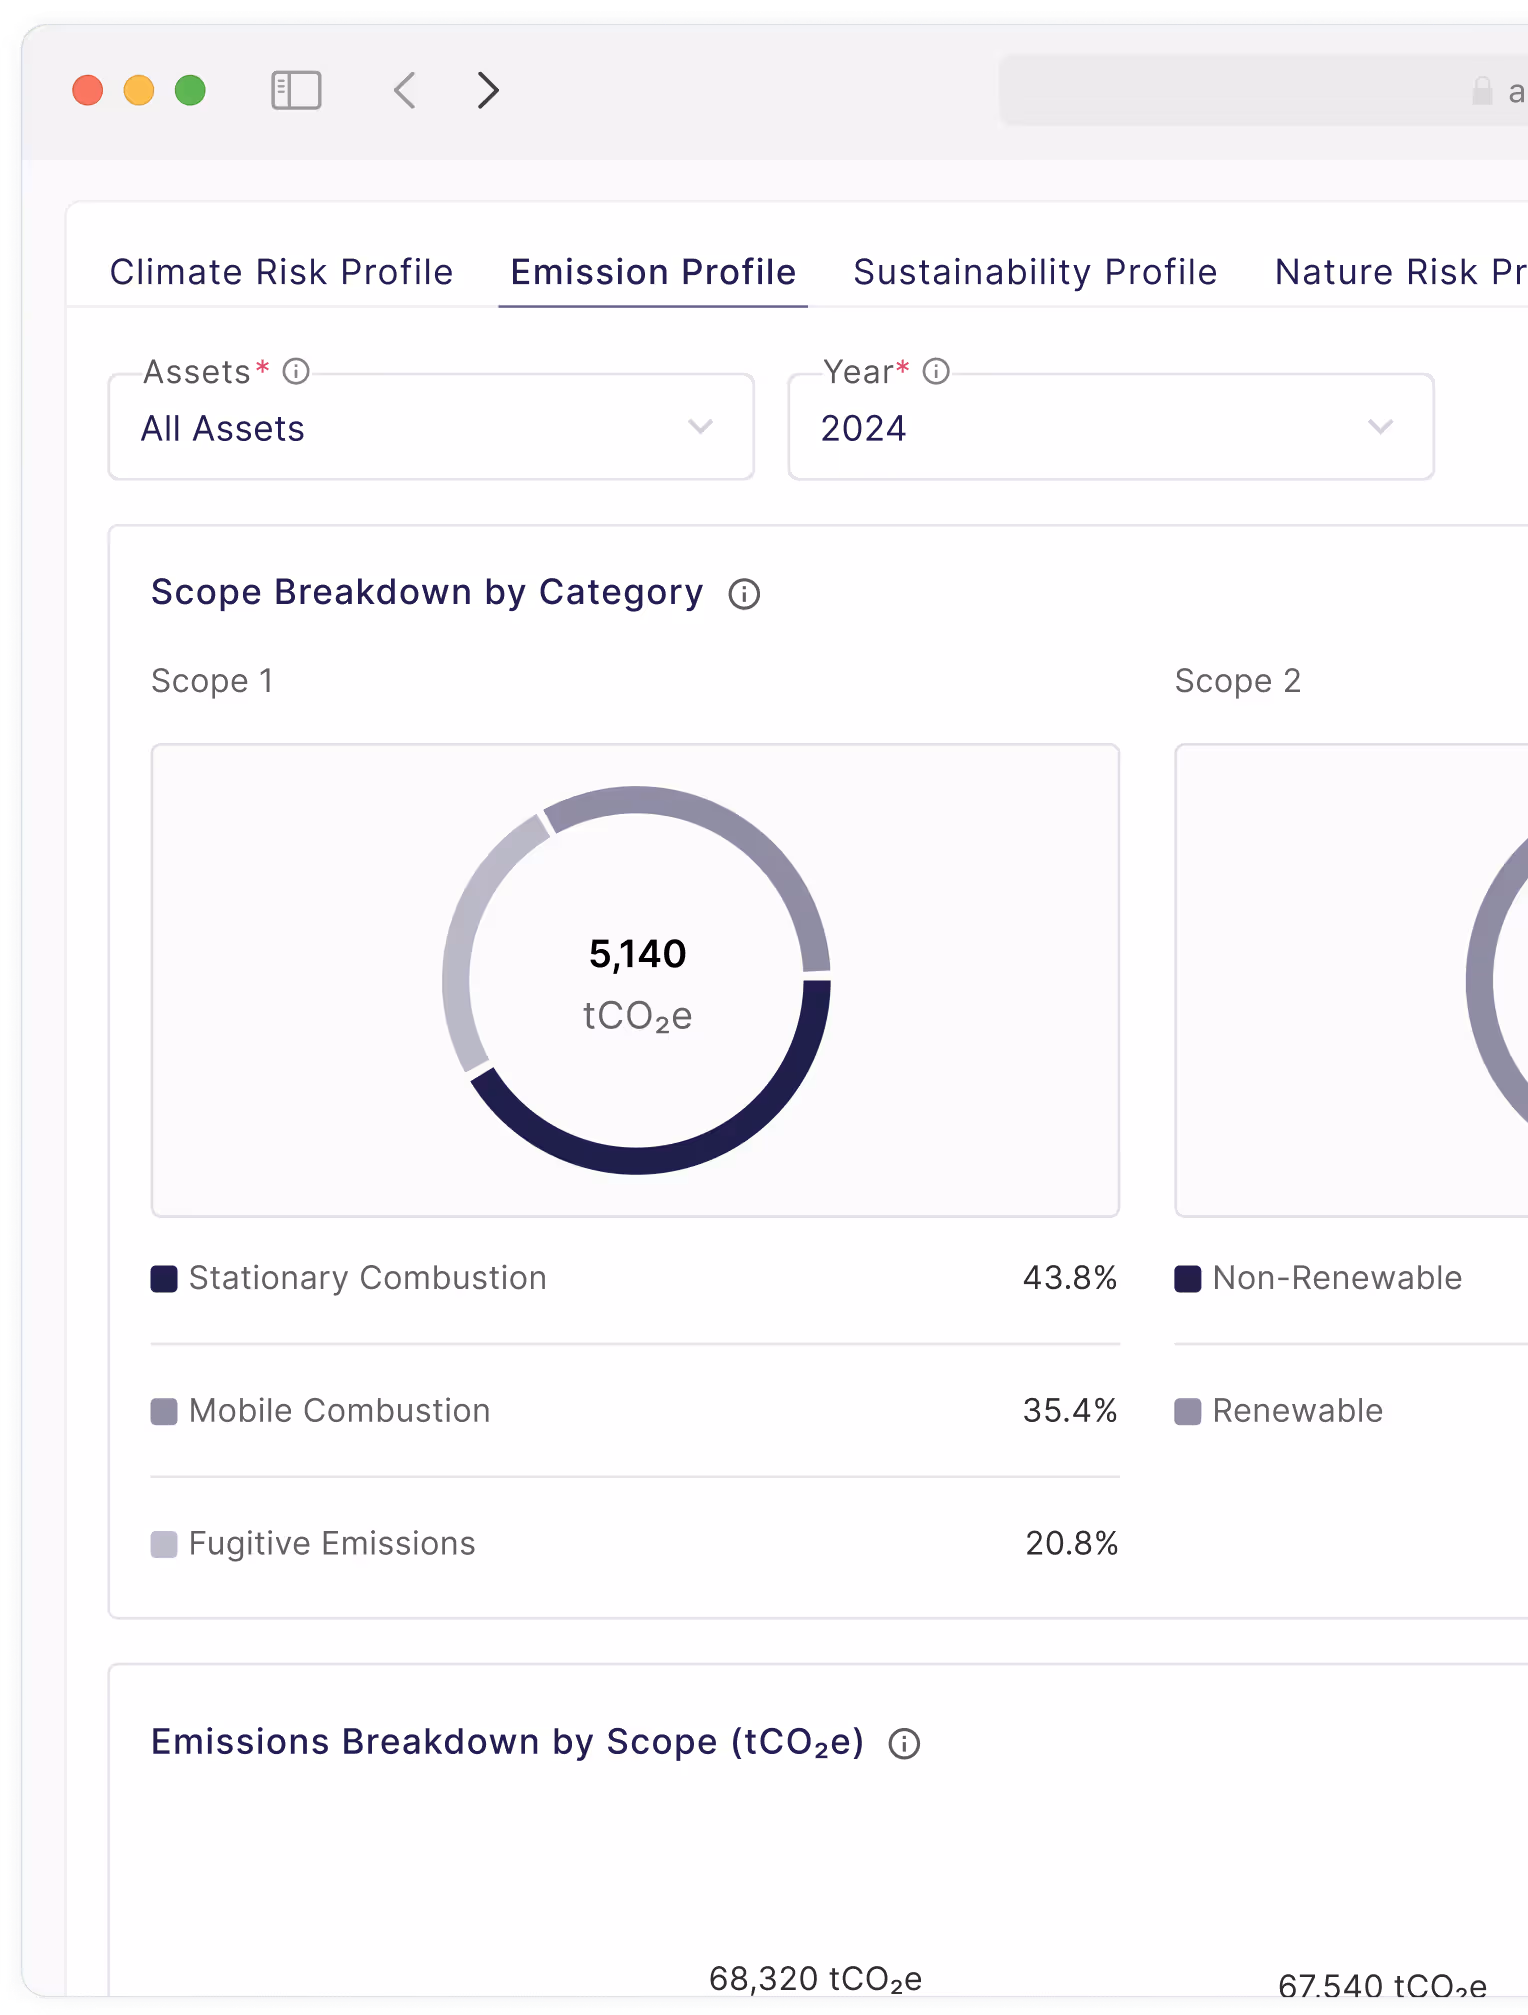Image resolution: width=1528 pixels, height=2015 pixels.
Task: Open the Nature Risk Profile tab
Action: [1400, 272]
